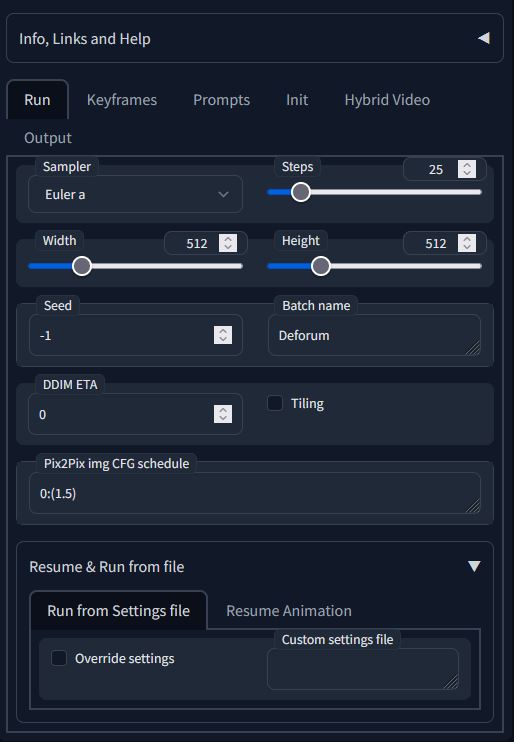
Task: Increment the Seed value stepper up
Action: click(223, 330)
